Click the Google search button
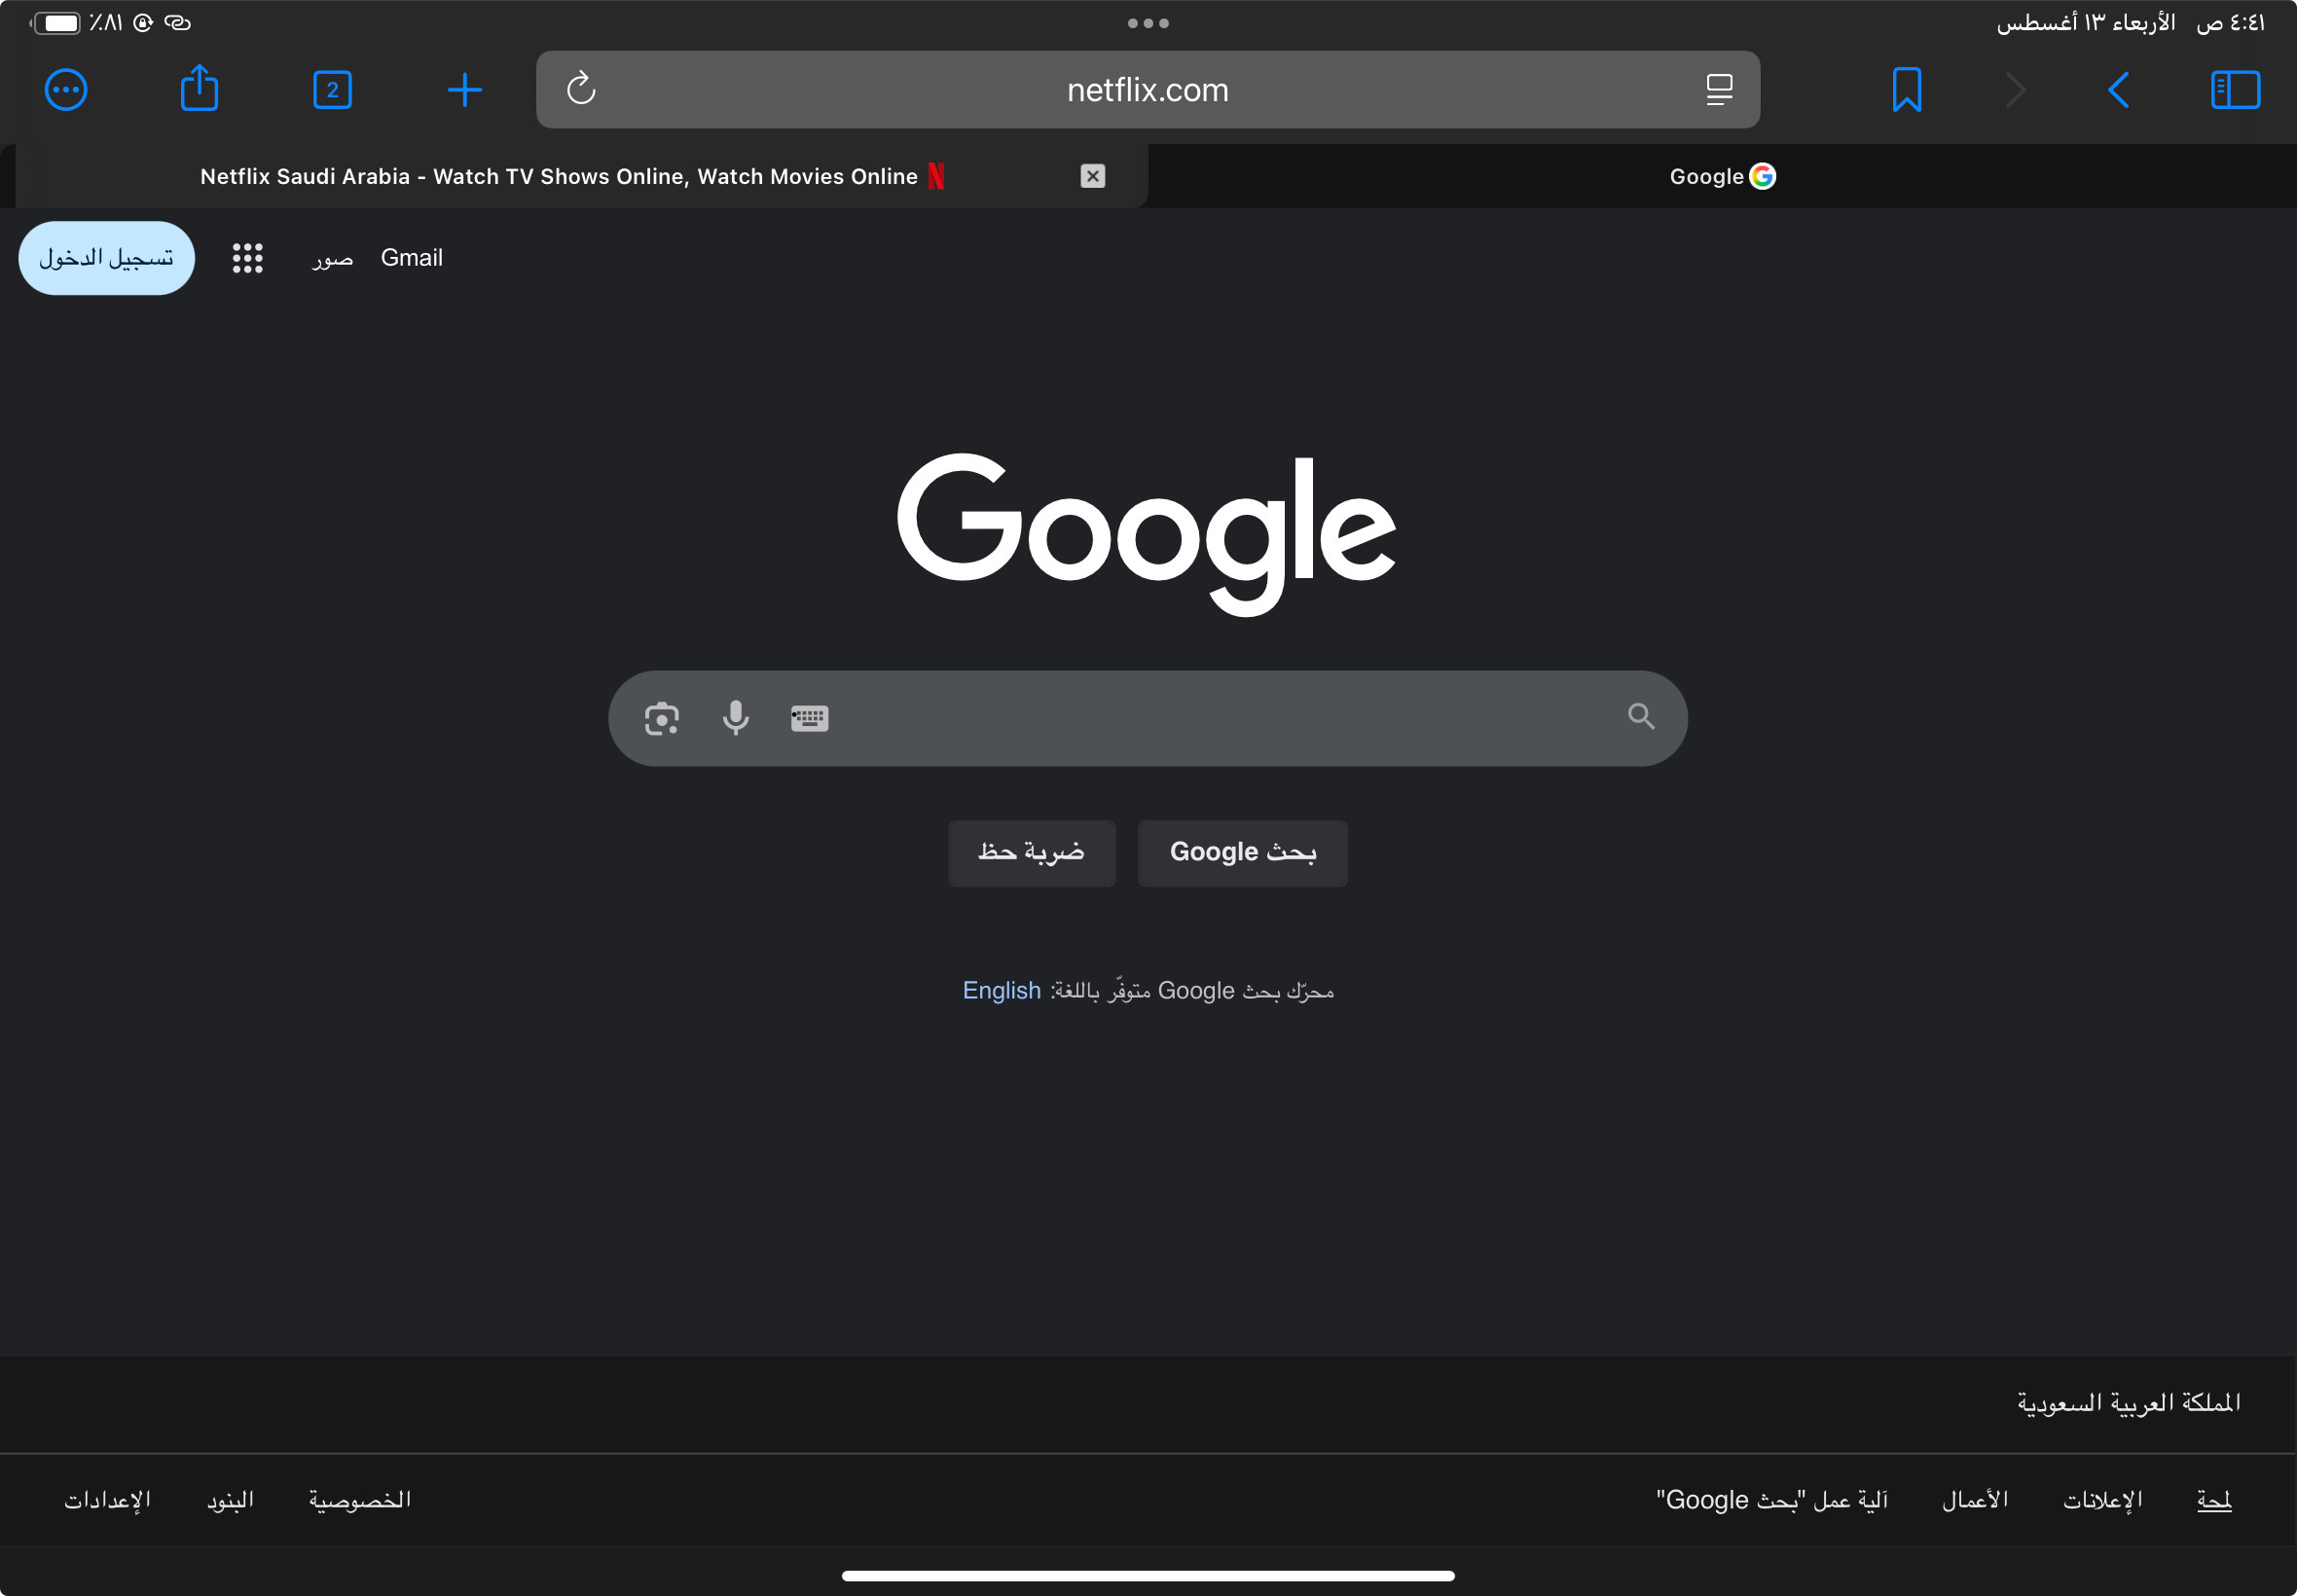This screenshot has width=2297, height=1596. [1242, 852]
